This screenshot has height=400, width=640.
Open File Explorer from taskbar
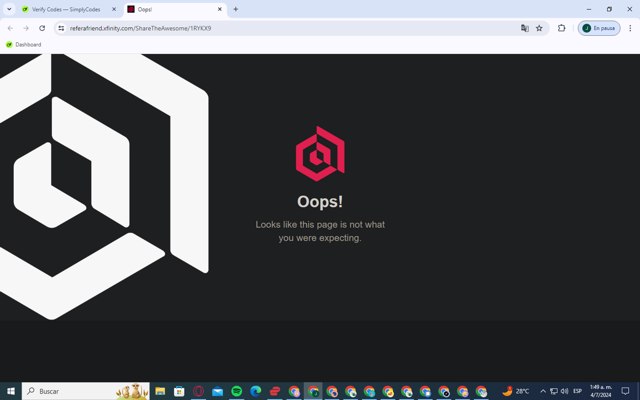coord(160,391)
